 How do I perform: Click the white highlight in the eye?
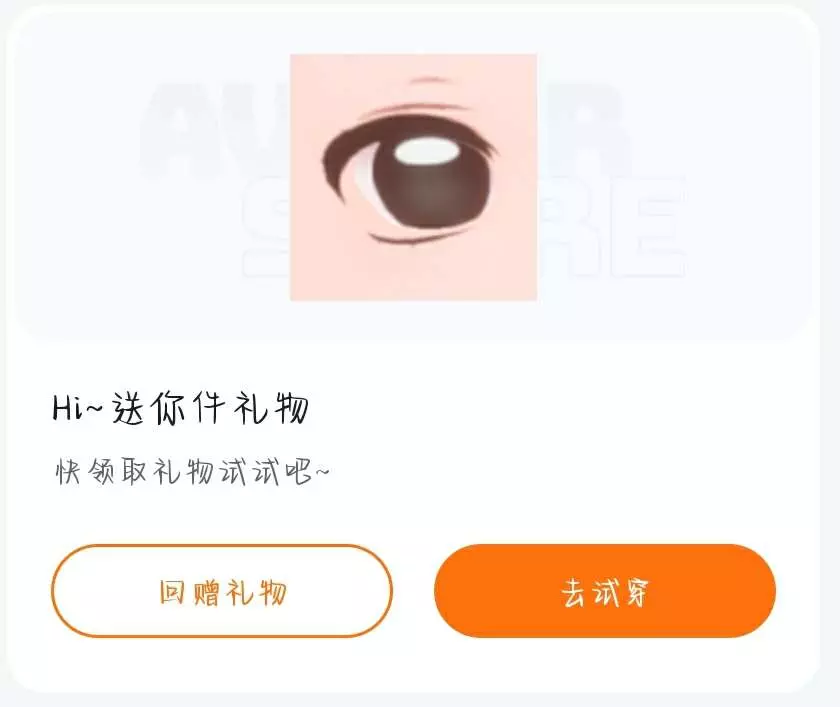[427, 150]
